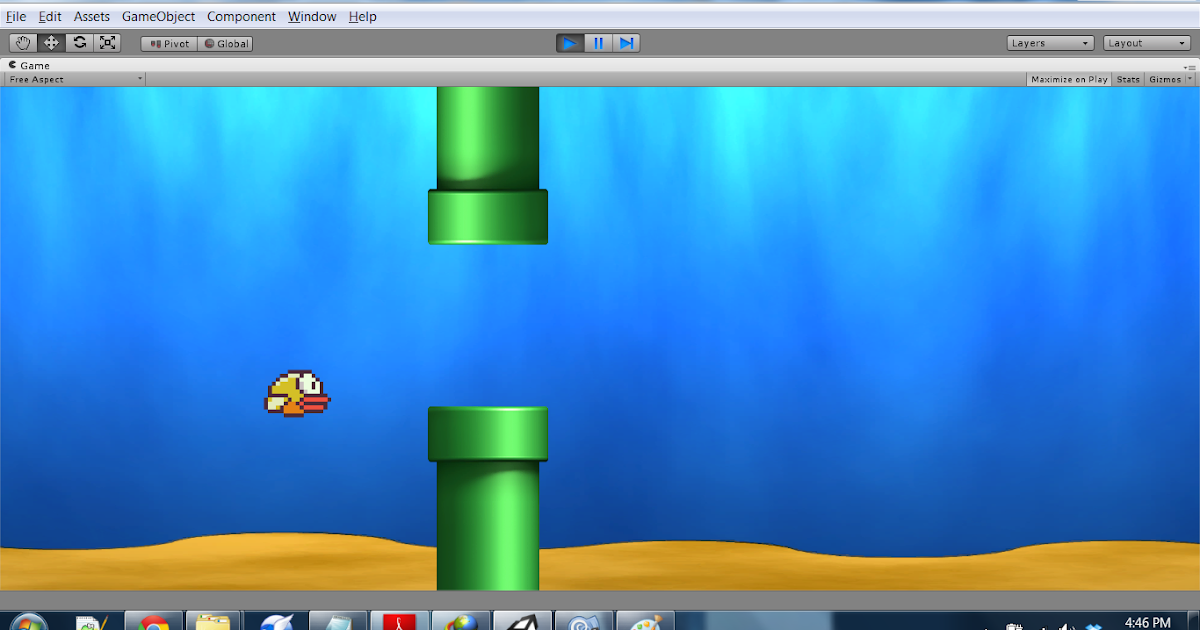
Task: Toggle the Stats overlay
Action: point(1128,79)
